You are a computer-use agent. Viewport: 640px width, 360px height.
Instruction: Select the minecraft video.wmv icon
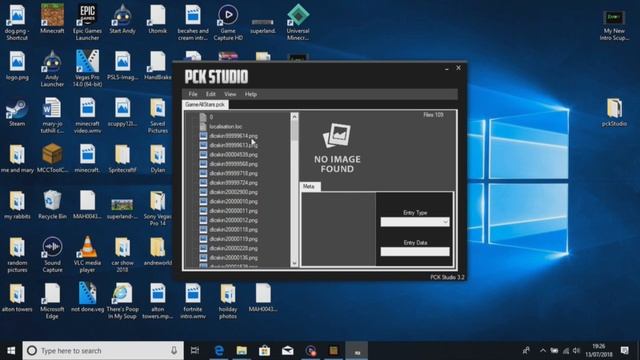click(87, 115)
